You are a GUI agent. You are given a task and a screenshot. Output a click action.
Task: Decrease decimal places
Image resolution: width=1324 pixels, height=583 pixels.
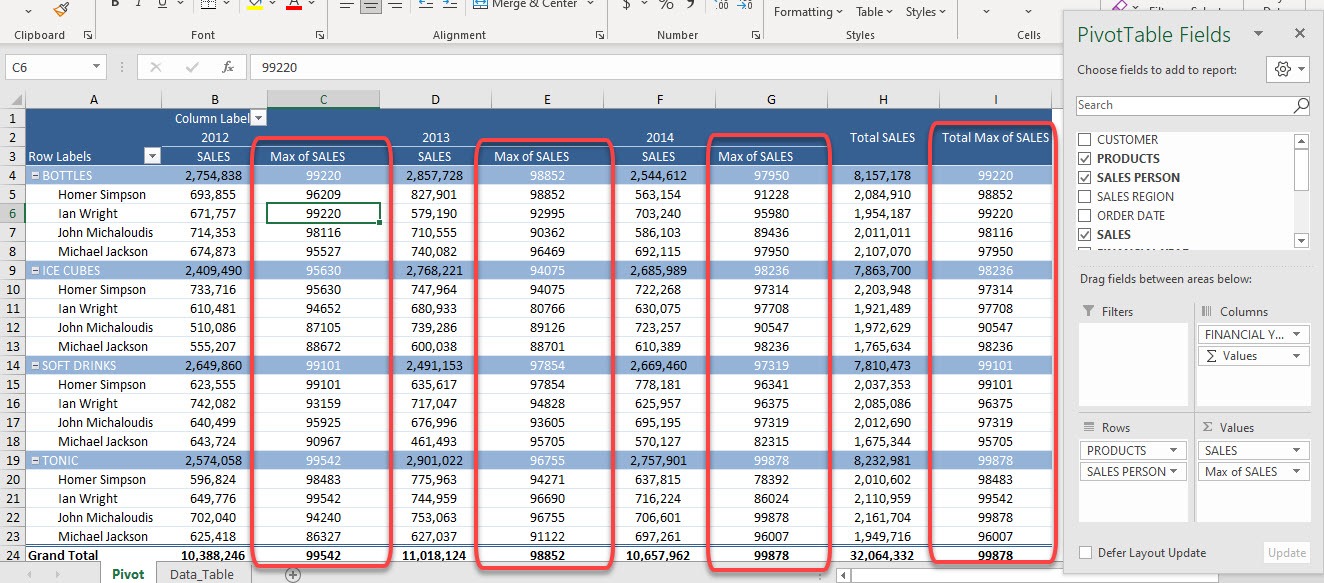[x=746, y=5]
